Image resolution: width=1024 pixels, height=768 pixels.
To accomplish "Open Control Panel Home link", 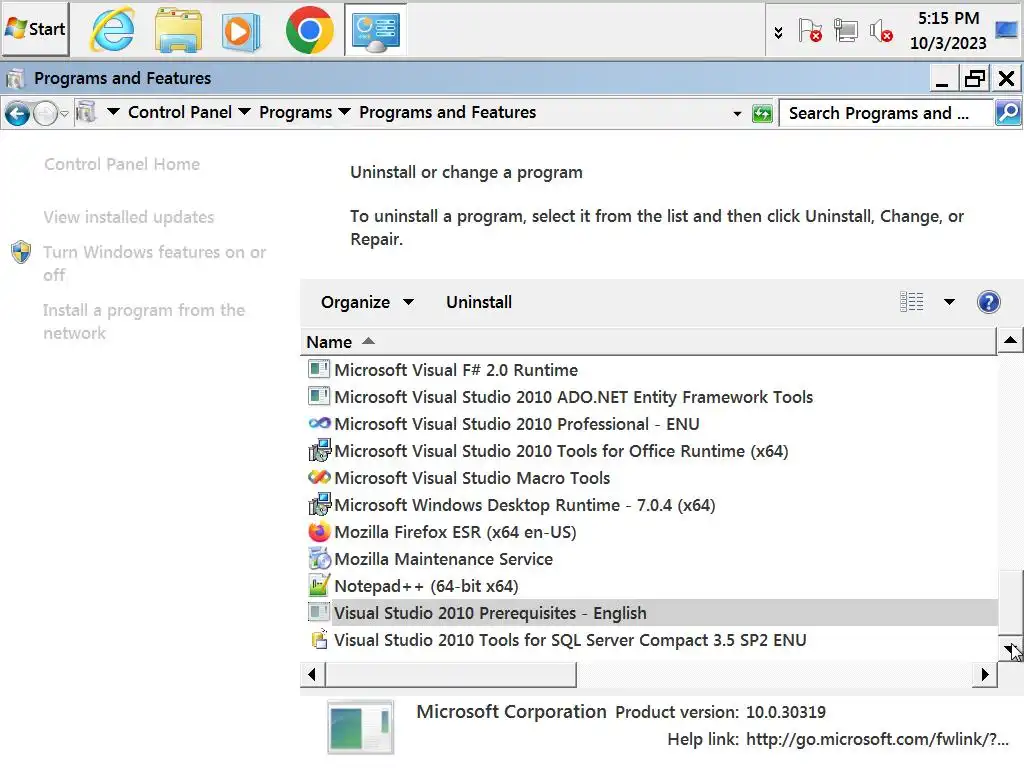I will tap(122, 164).
